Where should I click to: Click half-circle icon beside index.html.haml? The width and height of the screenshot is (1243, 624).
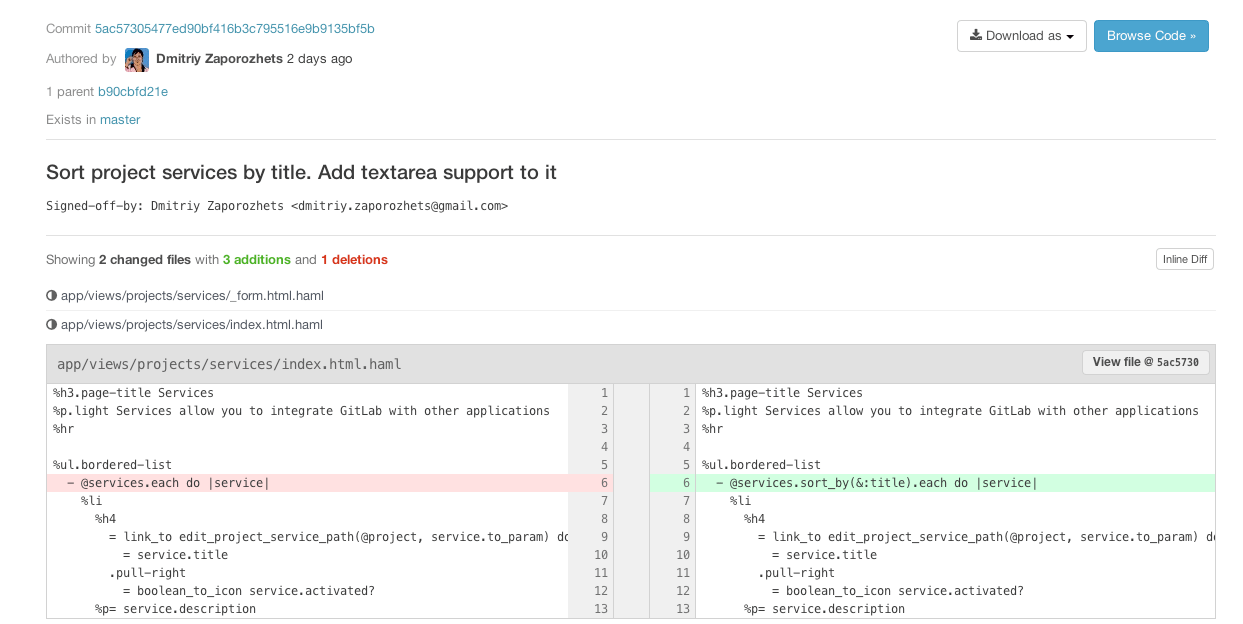point(52,325)
